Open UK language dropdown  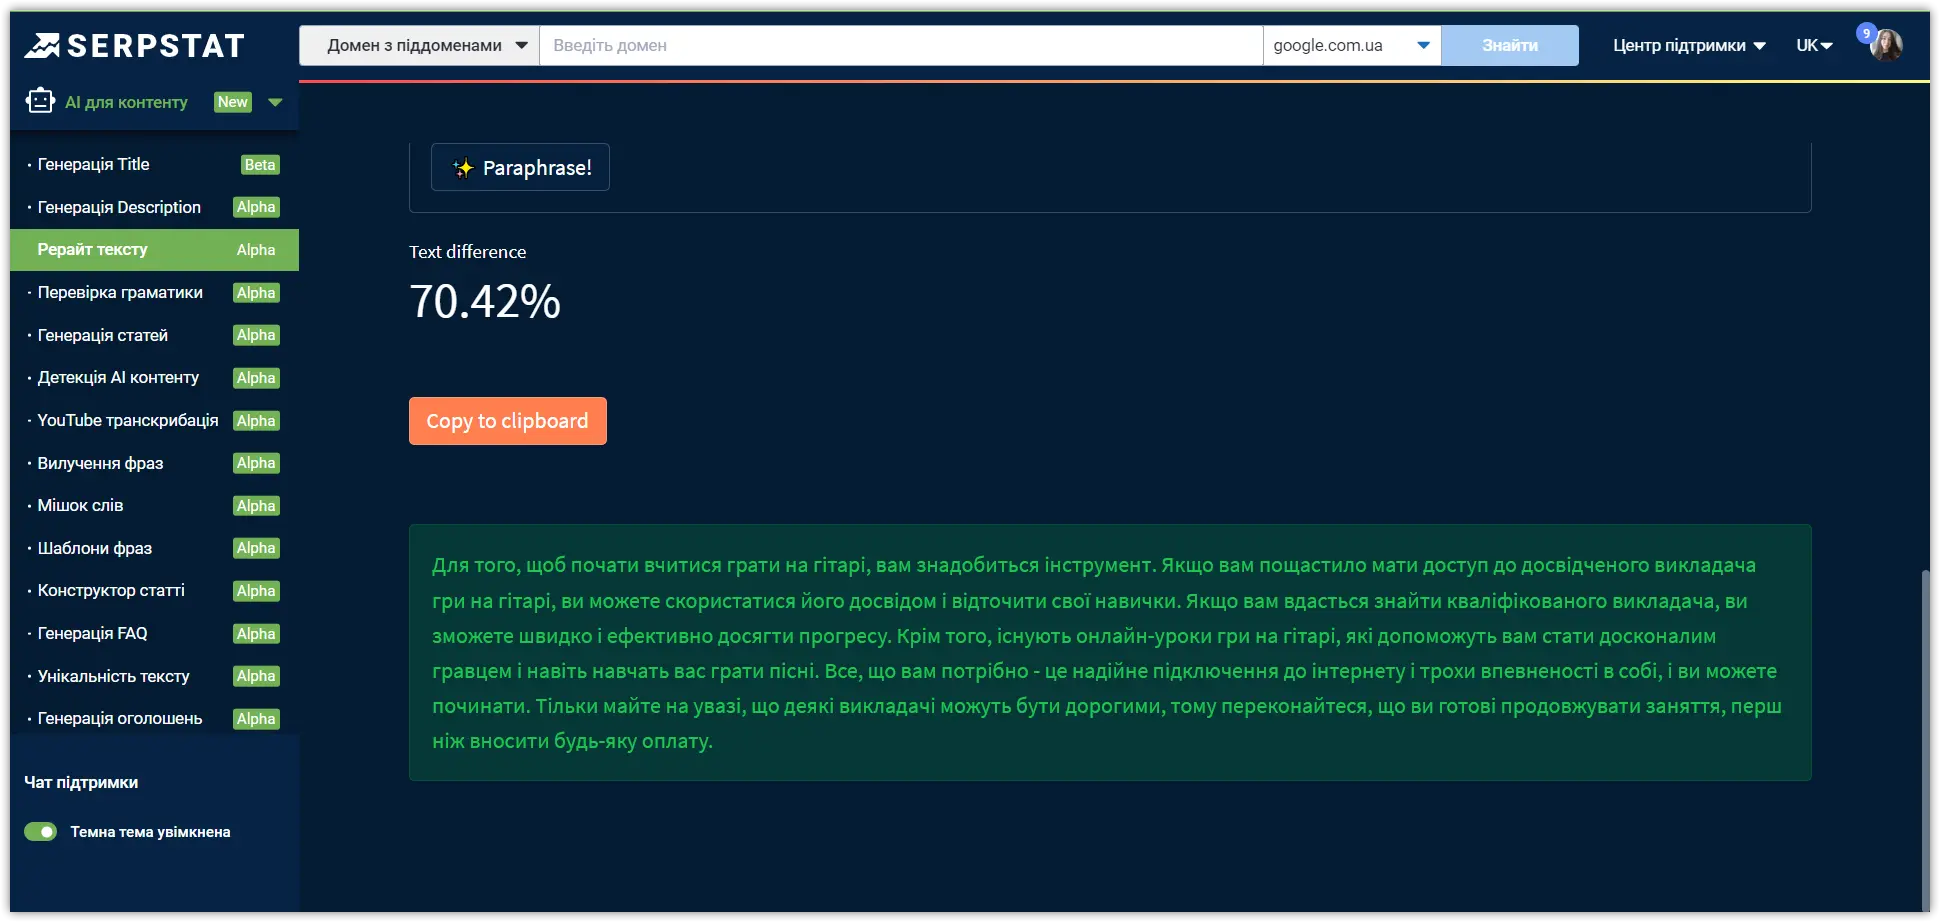1814,45
